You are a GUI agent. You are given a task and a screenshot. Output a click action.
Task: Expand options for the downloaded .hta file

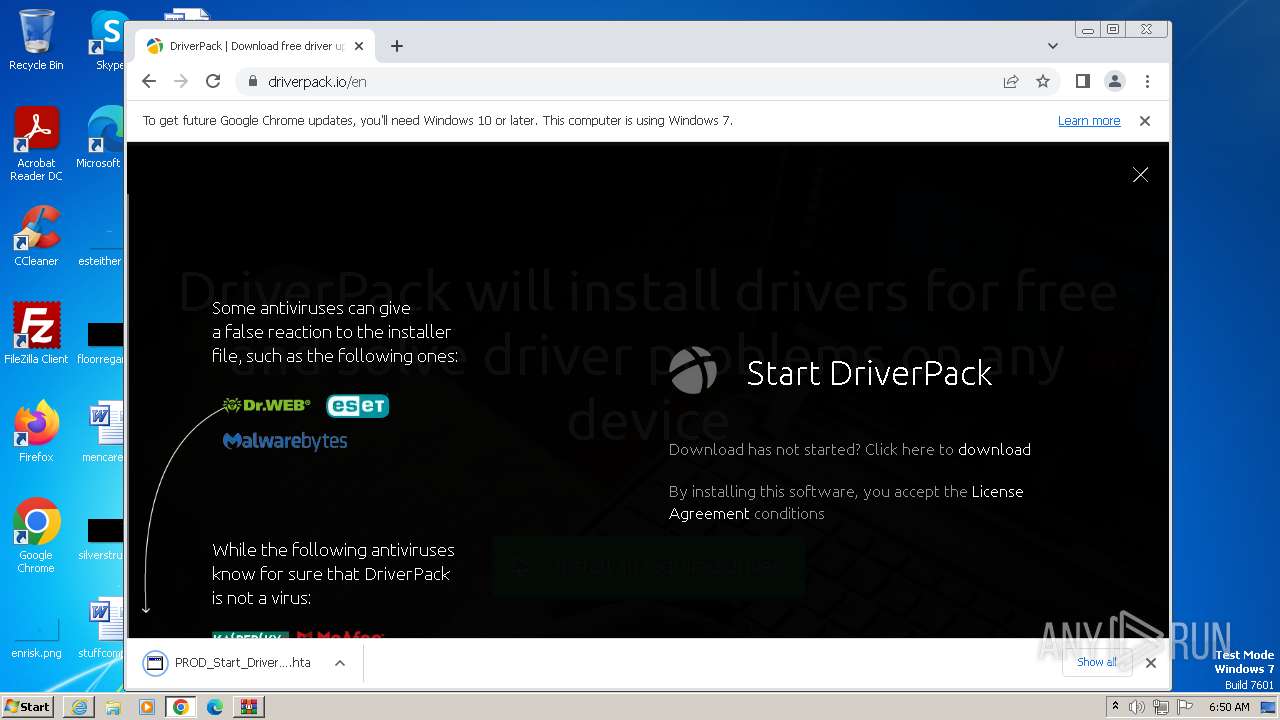[x=340, y=663]
